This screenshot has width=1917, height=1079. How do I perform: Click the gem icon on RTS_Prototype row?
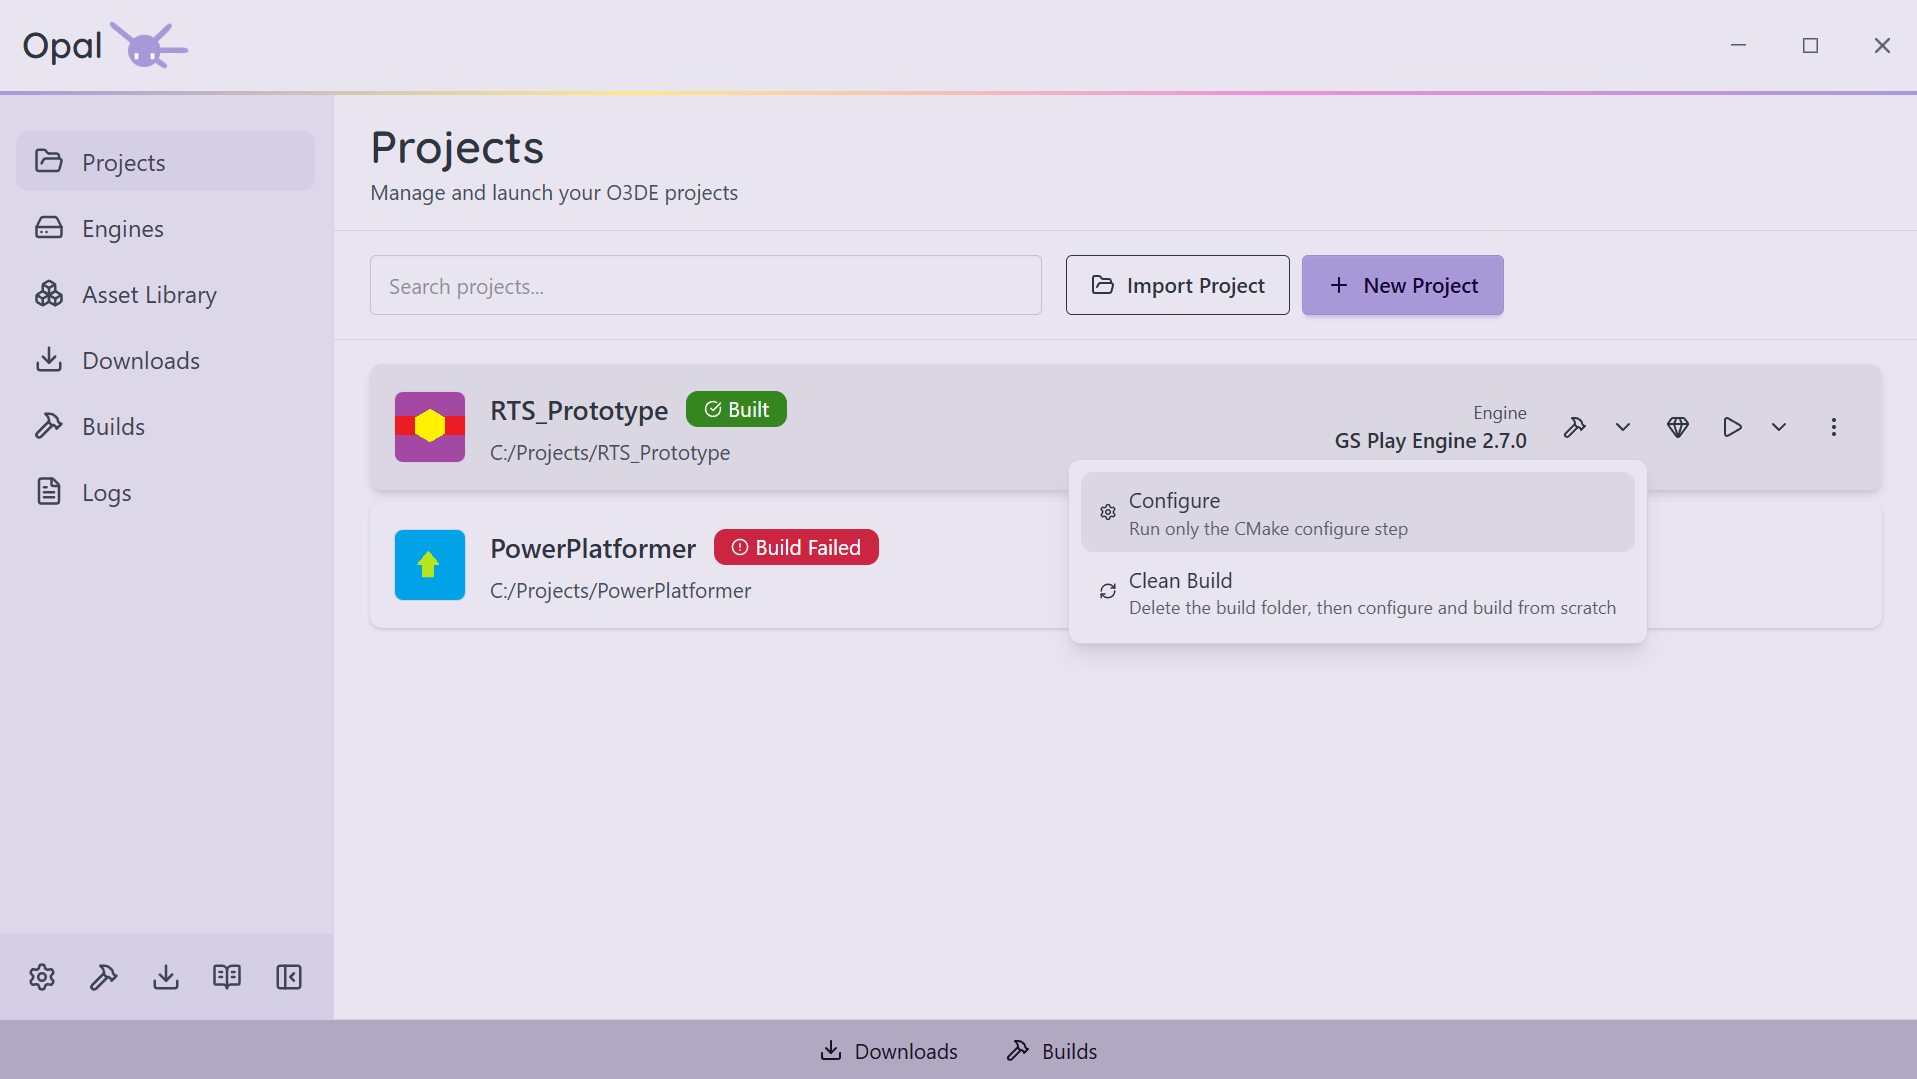(1678, 427)
